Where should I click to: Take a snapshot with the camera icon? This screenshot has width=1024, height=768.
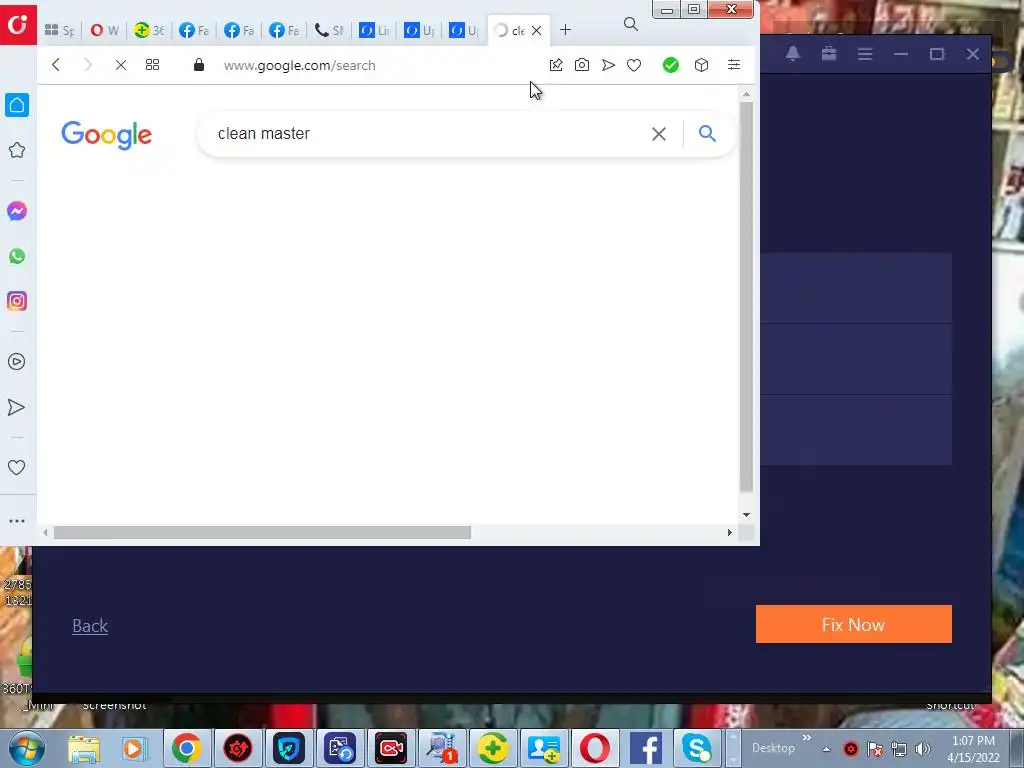point(582,65)
